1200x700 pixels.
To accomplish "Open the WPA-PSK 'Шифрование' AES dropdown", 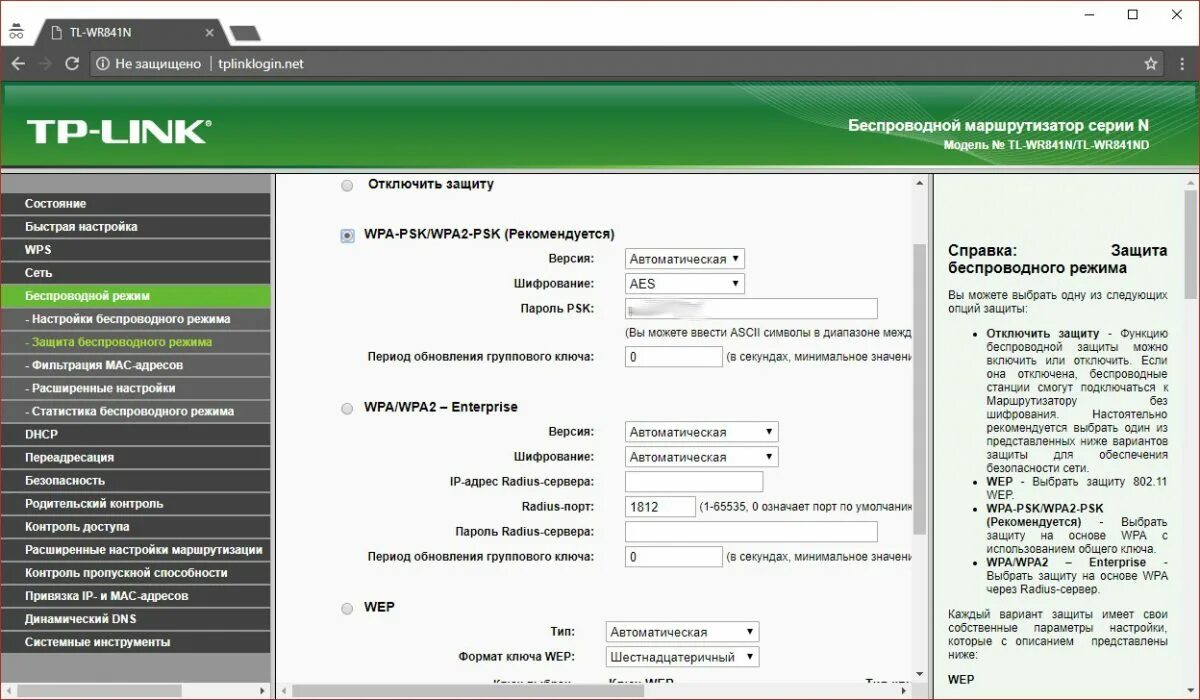I will (x=685, y=284).
